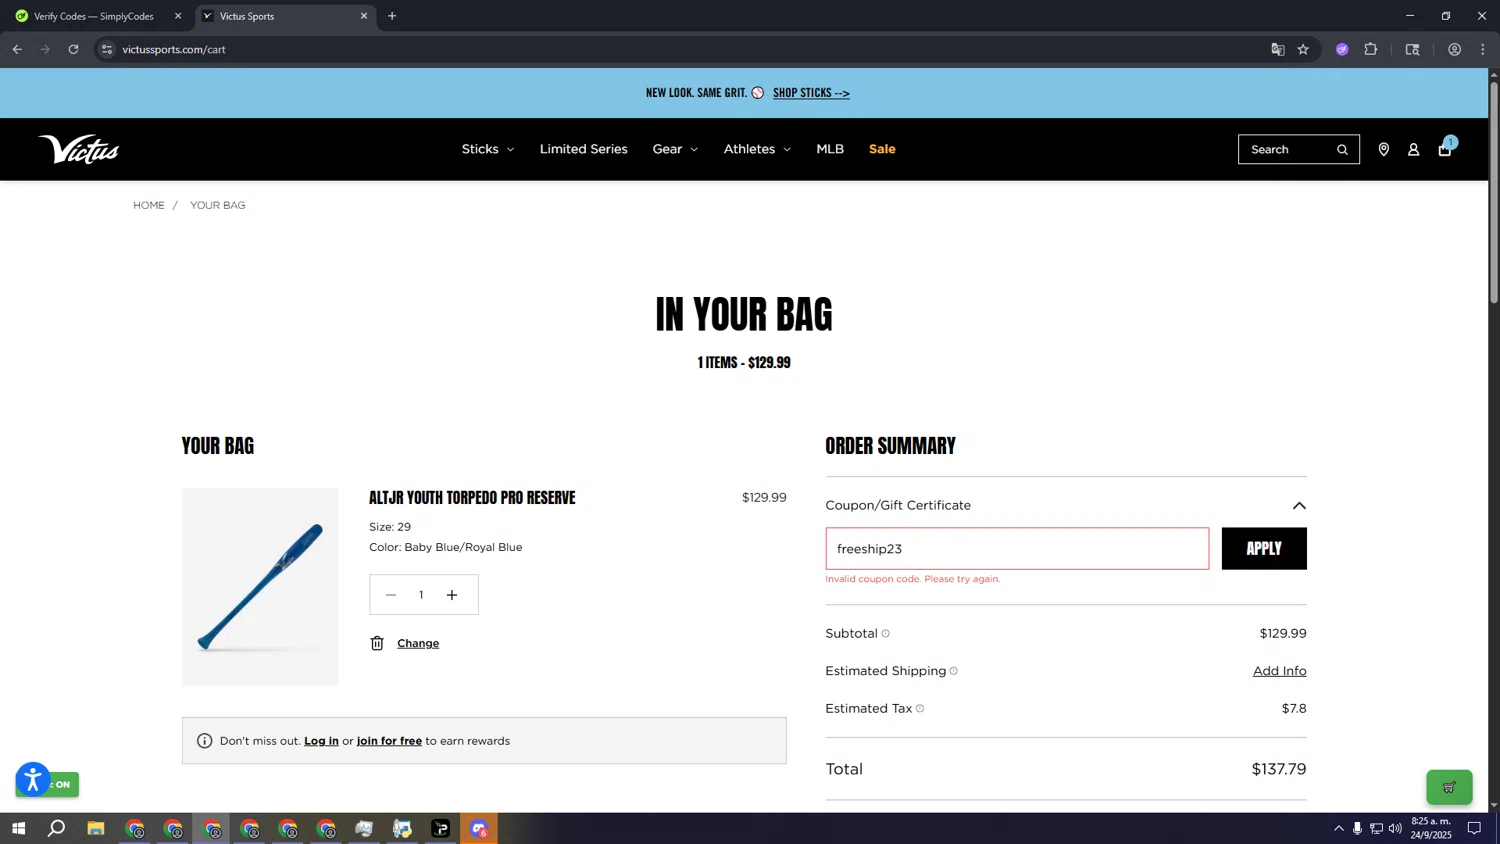This screenshot has width=1500, height=844.
Task: Show hidden system tray icons
Action: coord(1338,828)
